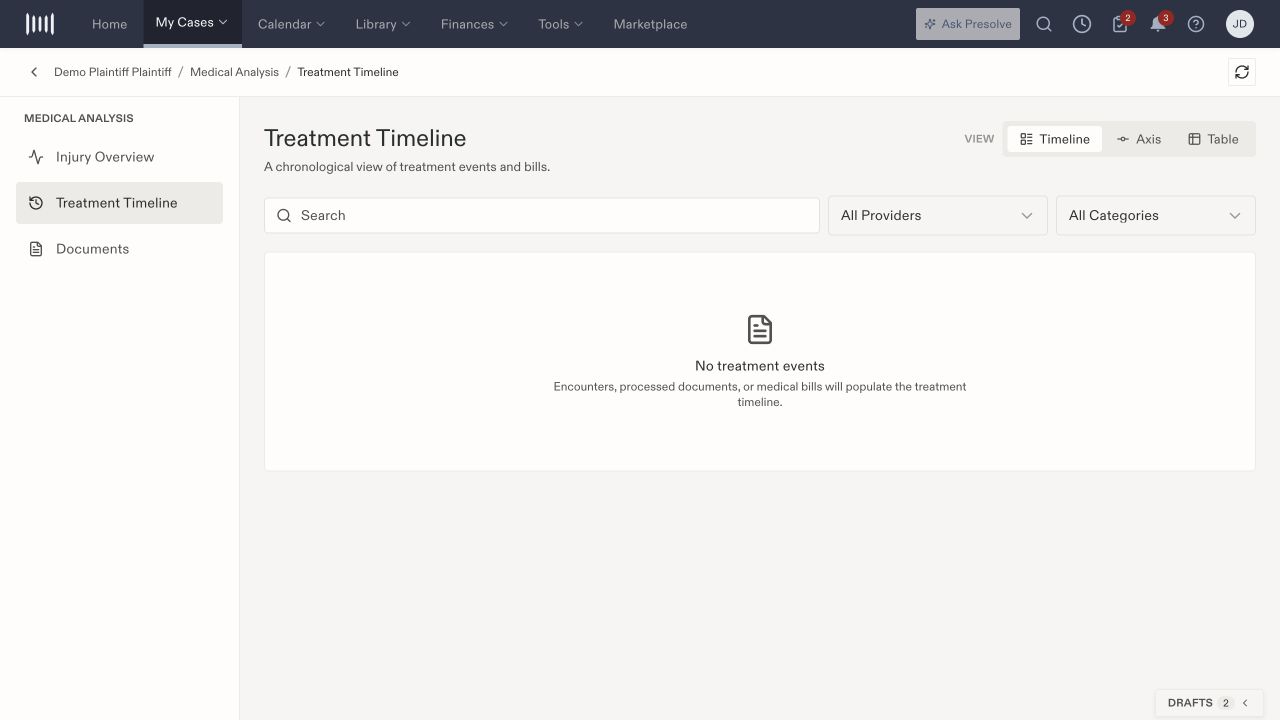The width and height of the screenshot is (1280, 720).
Task: Open the JD user avatar menu
Action: coord(1240,24)
